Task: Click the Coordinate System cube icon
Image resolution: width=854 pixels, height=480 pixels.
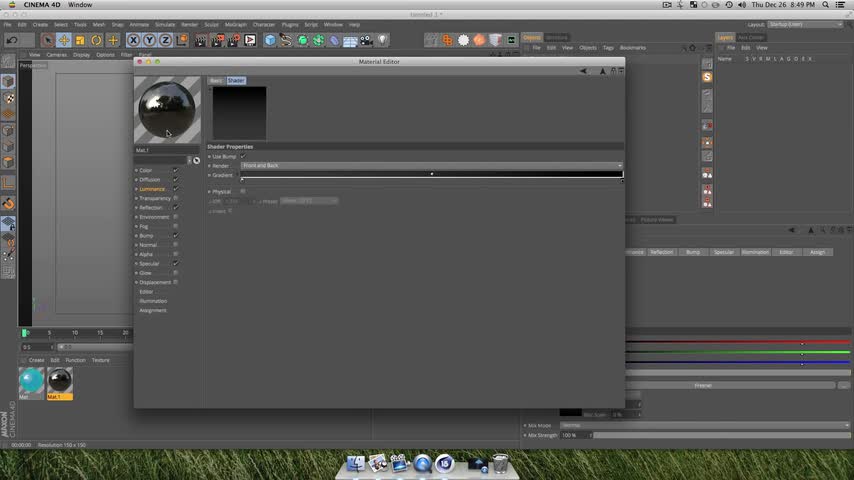Action: 182,40
